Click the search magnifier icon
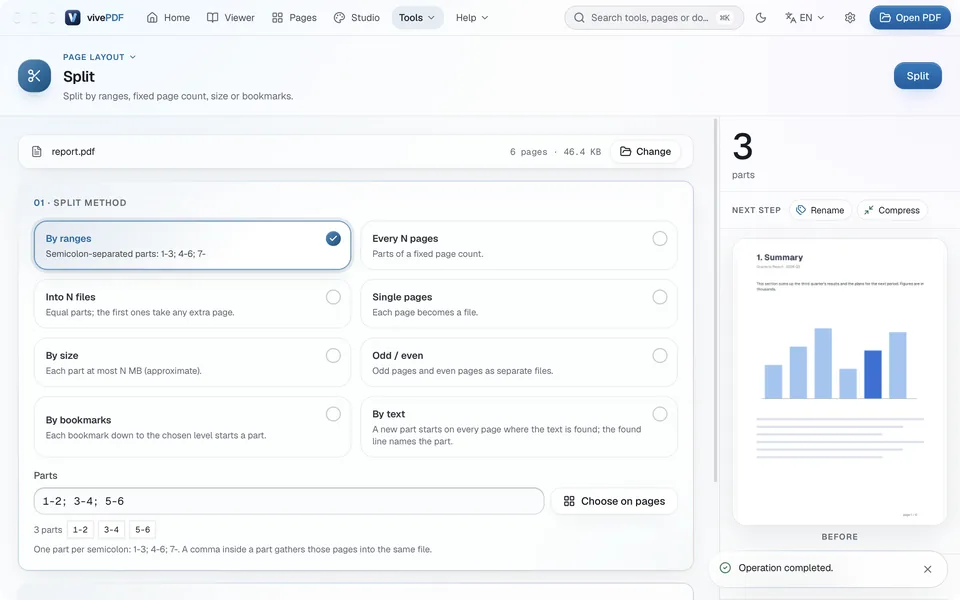Viewport: 960px width, 600px height. tap(579, 18)
